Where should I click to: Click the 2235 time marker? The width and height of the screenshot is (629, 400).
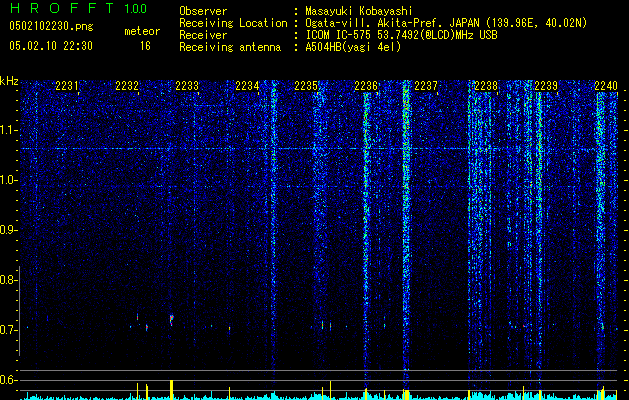coord(306,86)
